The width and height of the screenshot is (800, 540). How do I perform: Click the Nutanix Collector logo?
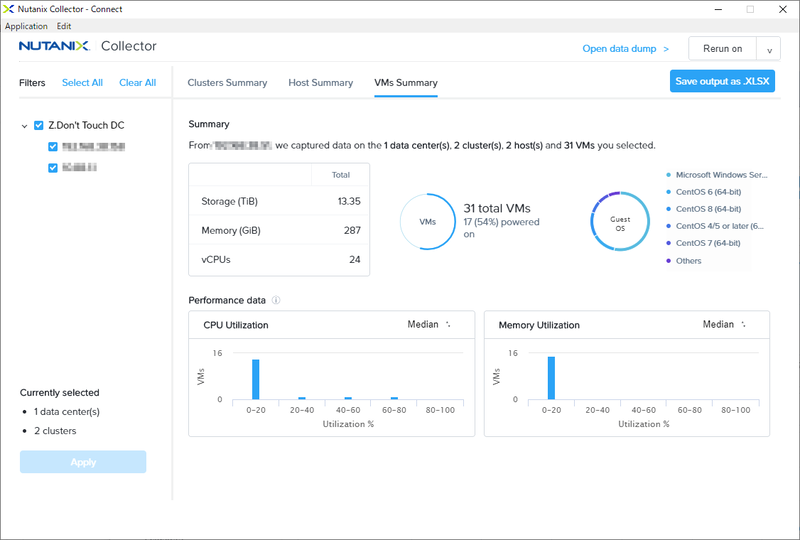pos(88,46)
